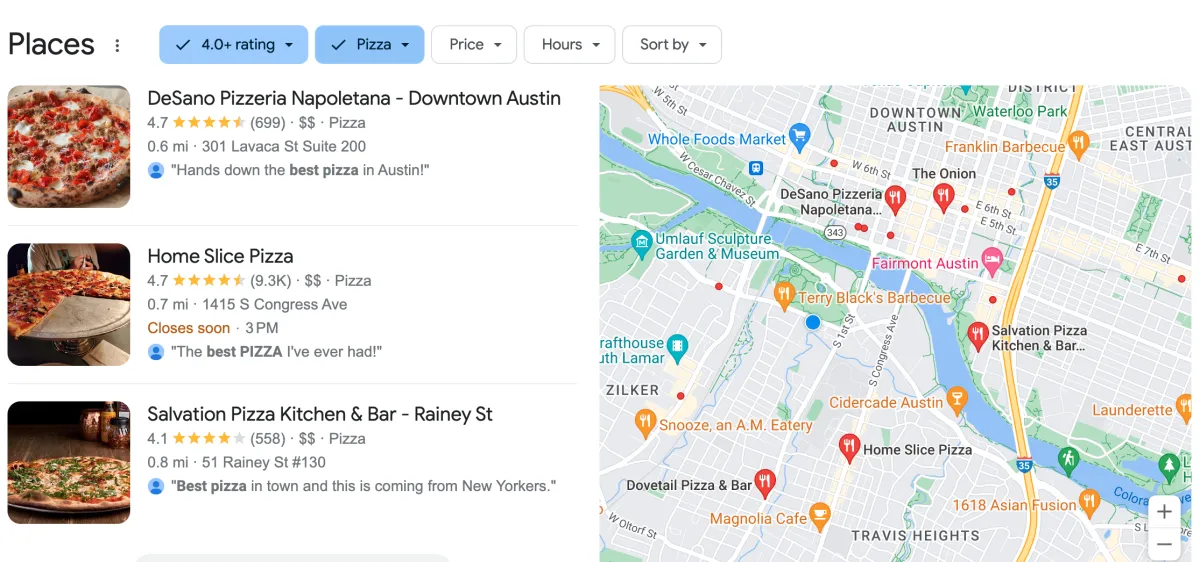Viewport: 1200px width, 562px height.
Task: Click the blue current location dot
Action: [x=813, y=322]
